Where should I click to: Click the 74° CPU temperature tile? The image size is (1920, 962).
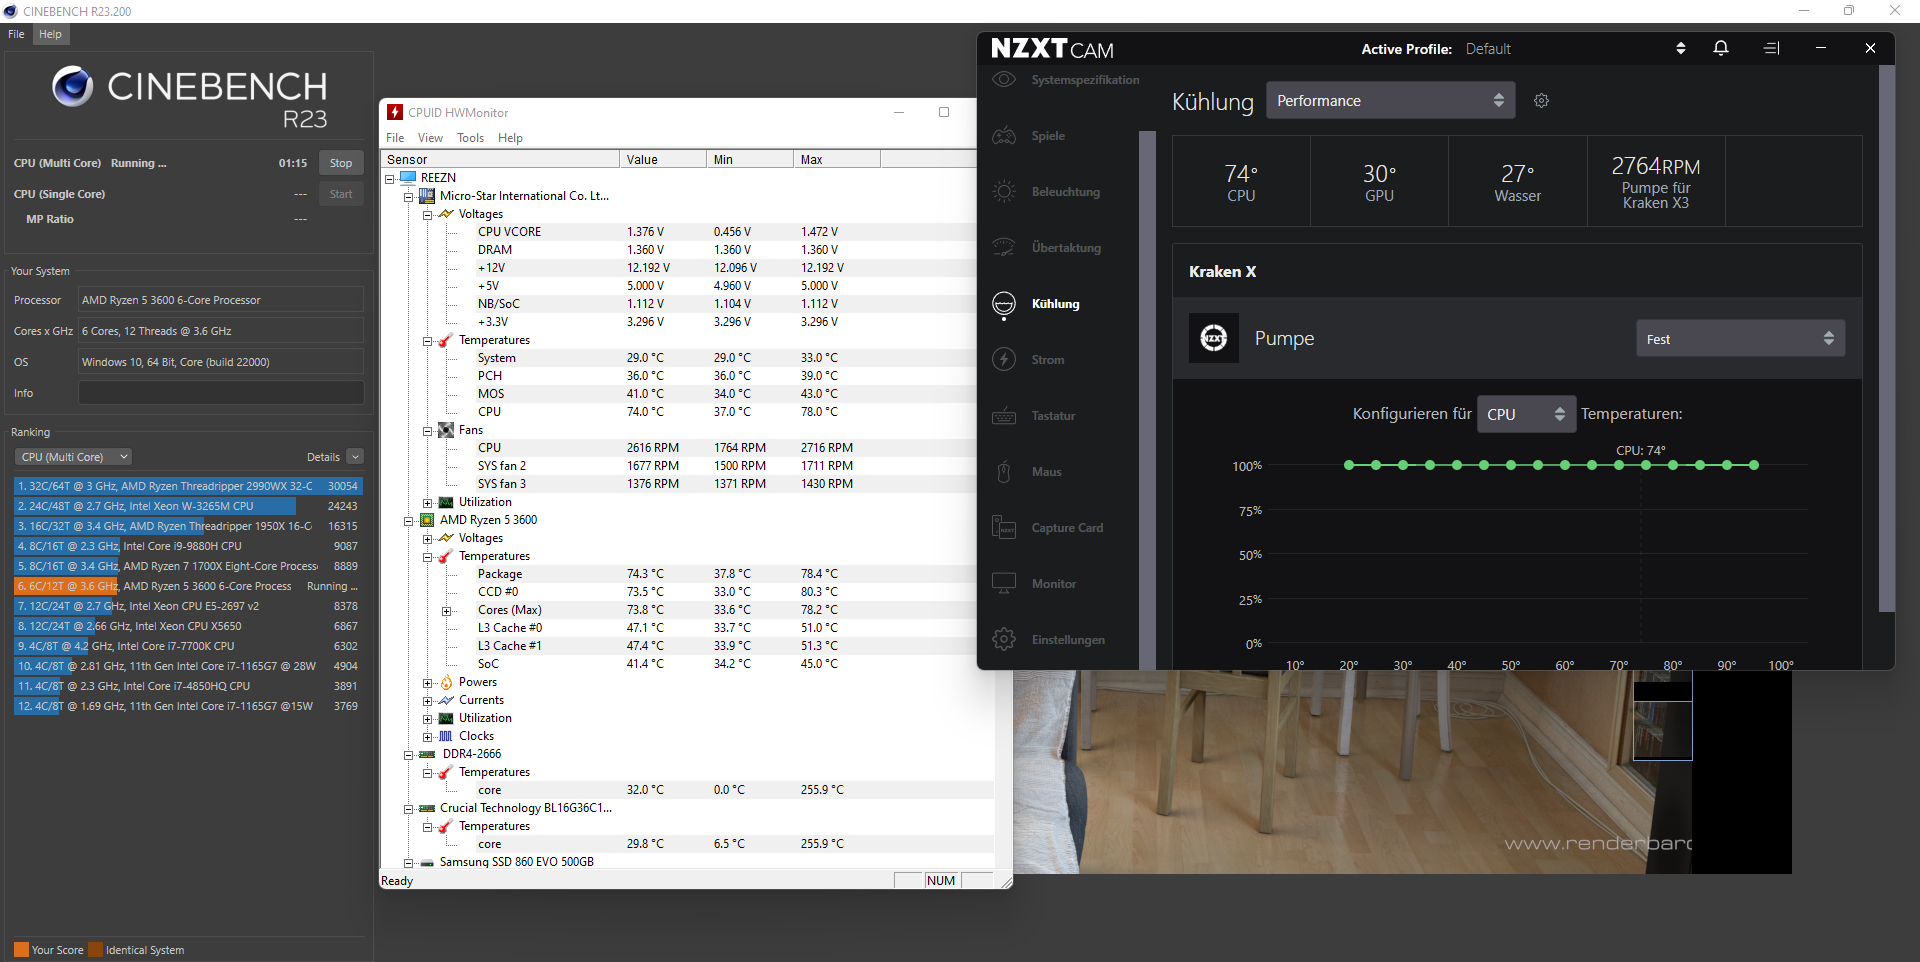tap(1241, 182)
